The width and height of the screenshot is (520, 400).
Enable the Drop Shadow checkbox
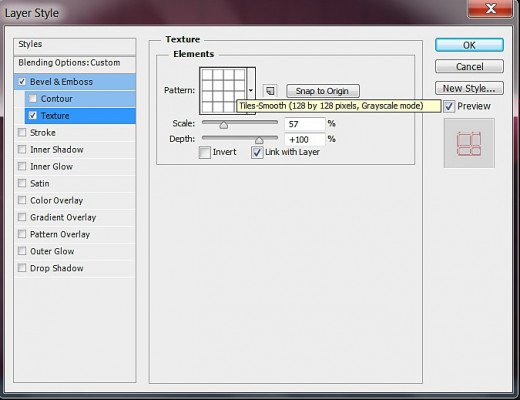pos(22,268)
